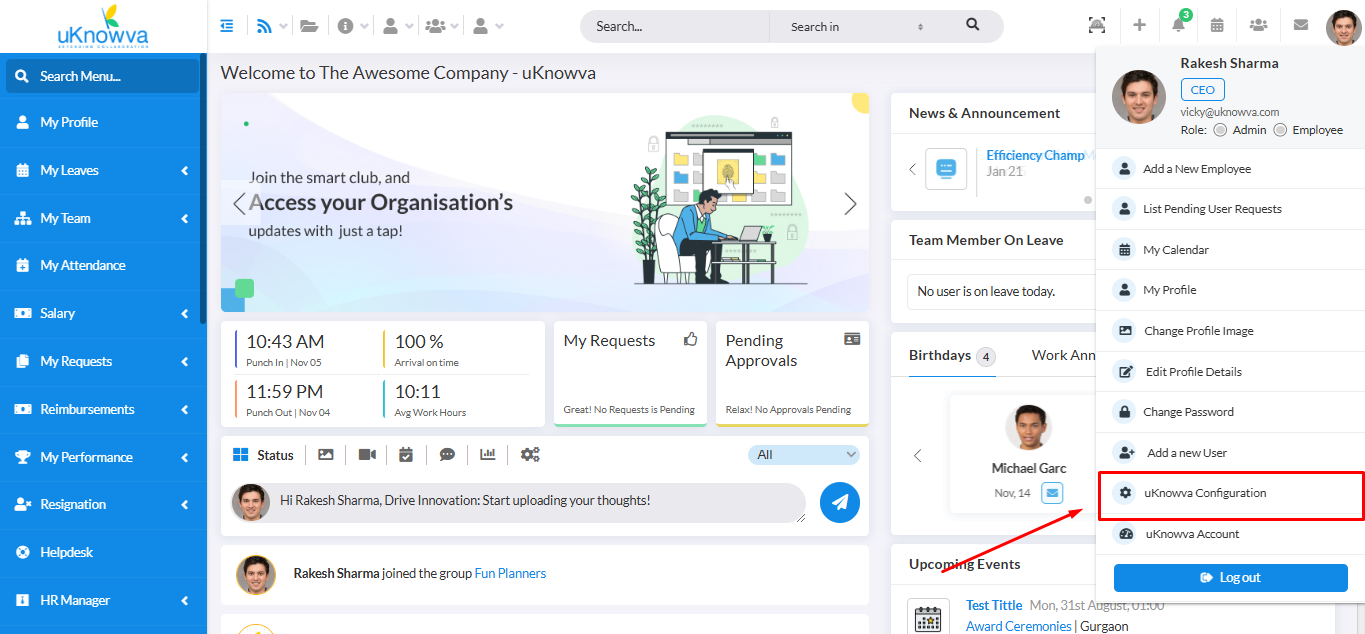Click ID card icon on Pending Approvals card
Image resolution: width=1365 pixels, height=634 pixels.
852,339
